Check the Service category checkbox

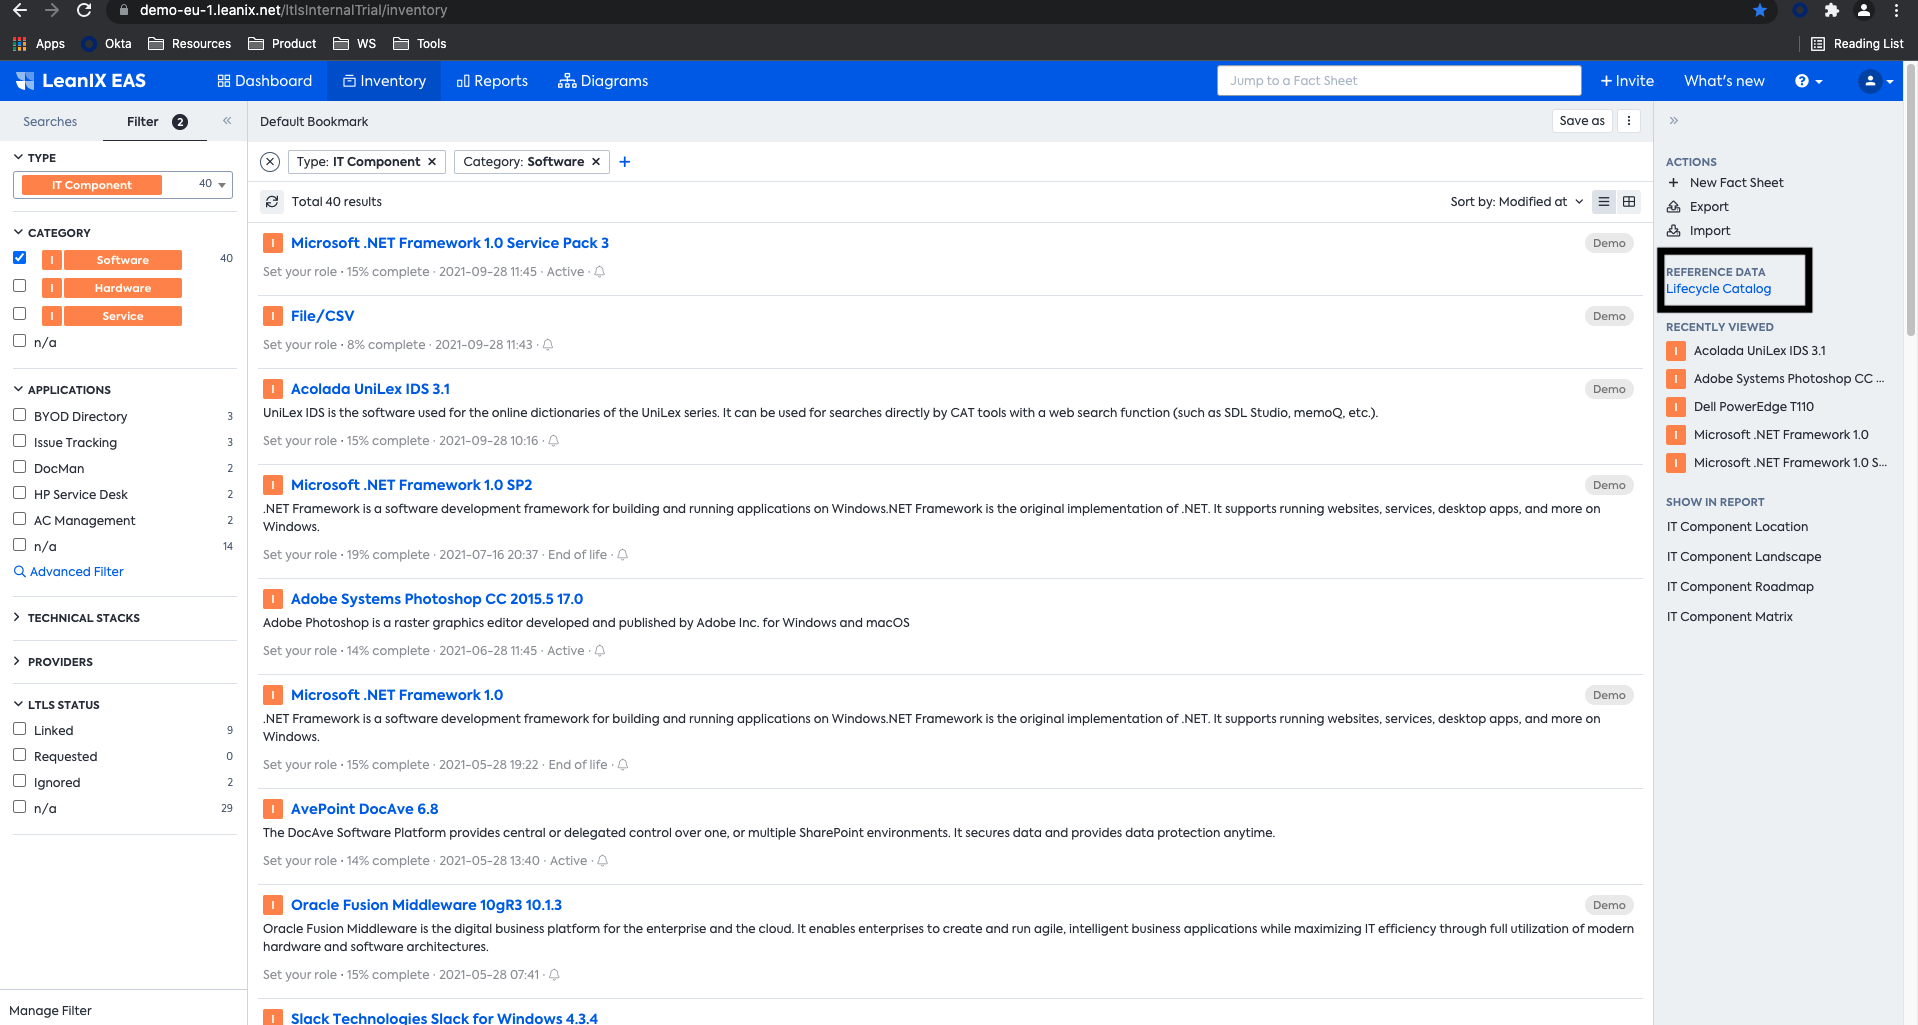click(19, 314)
